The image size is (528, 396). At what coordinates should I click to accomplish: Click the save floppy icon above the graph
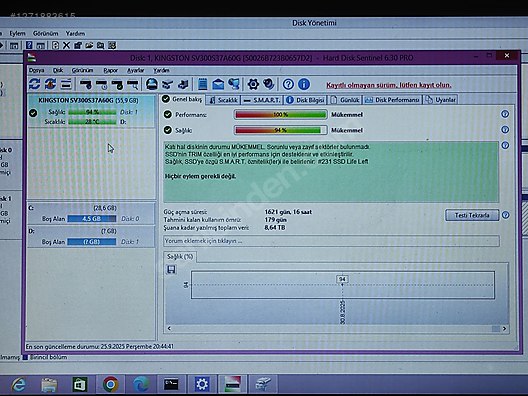tap(171, 269)
